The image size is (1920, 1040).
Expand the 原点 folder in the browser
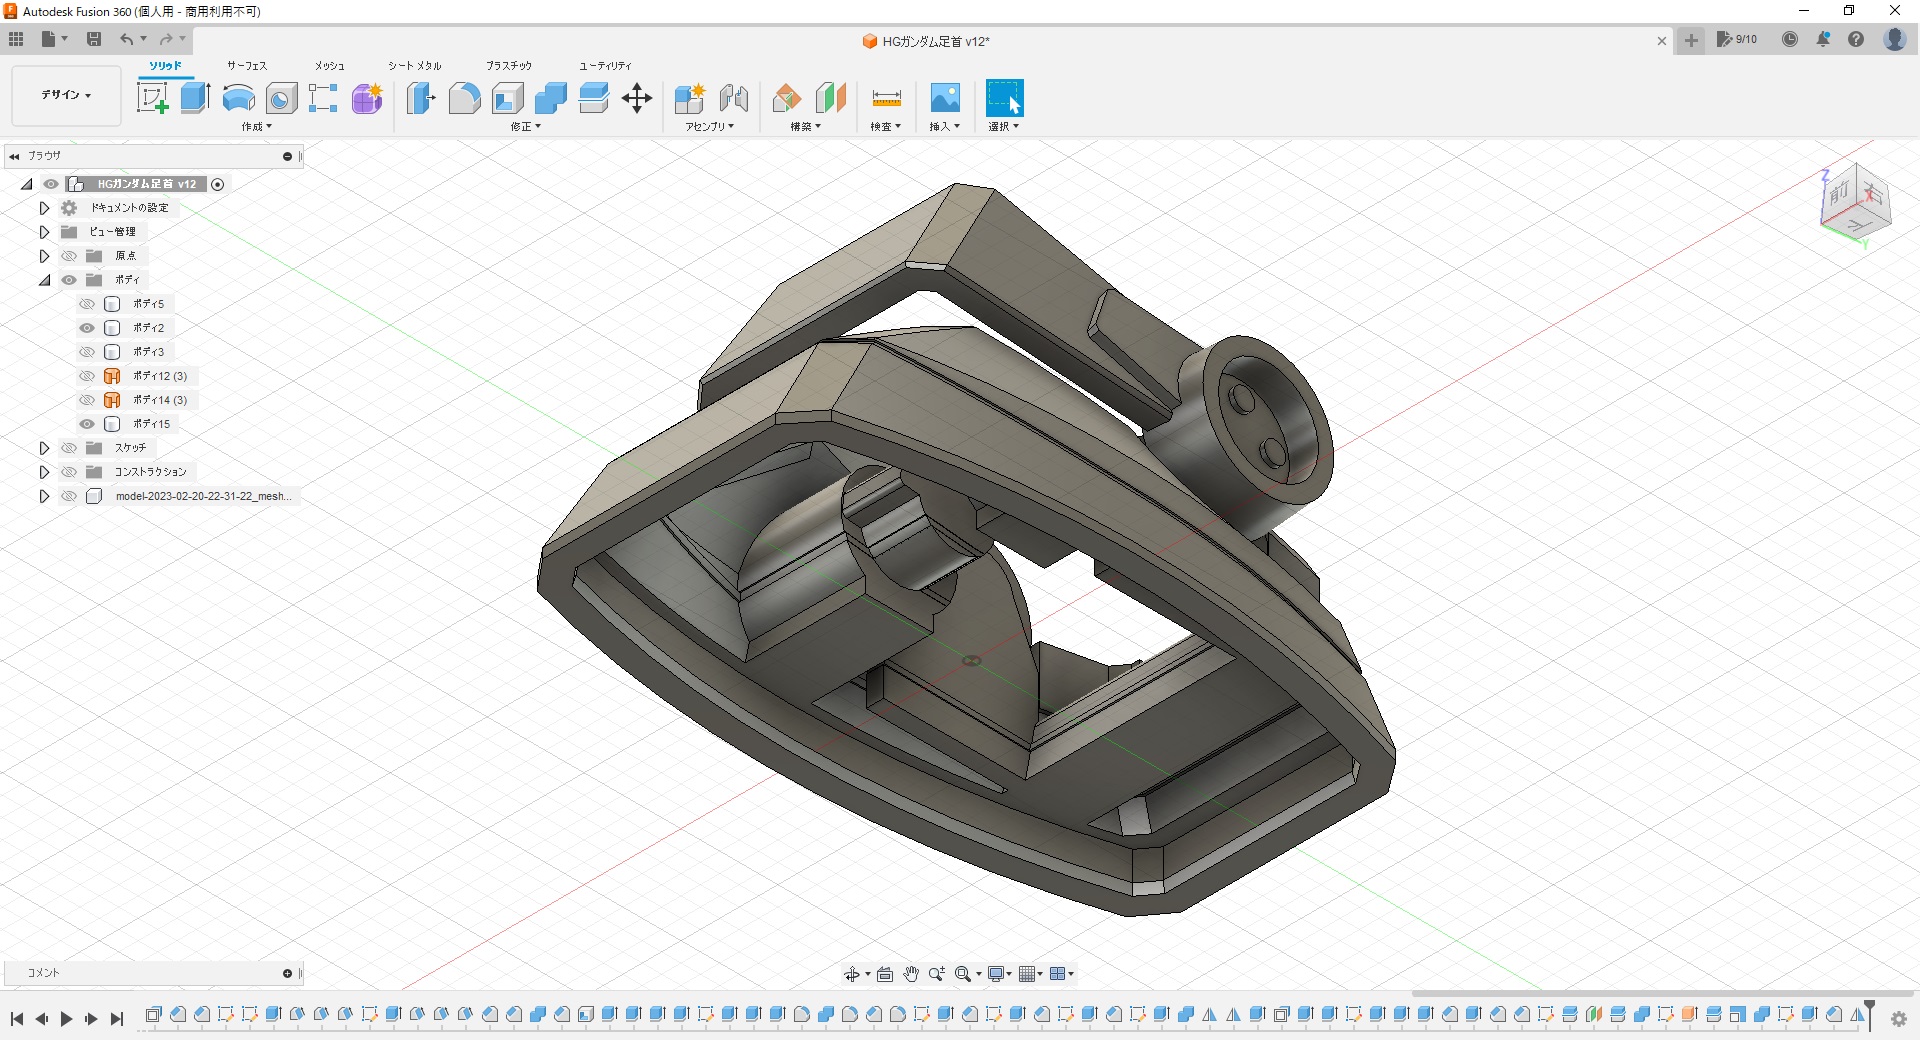[44, 256]
